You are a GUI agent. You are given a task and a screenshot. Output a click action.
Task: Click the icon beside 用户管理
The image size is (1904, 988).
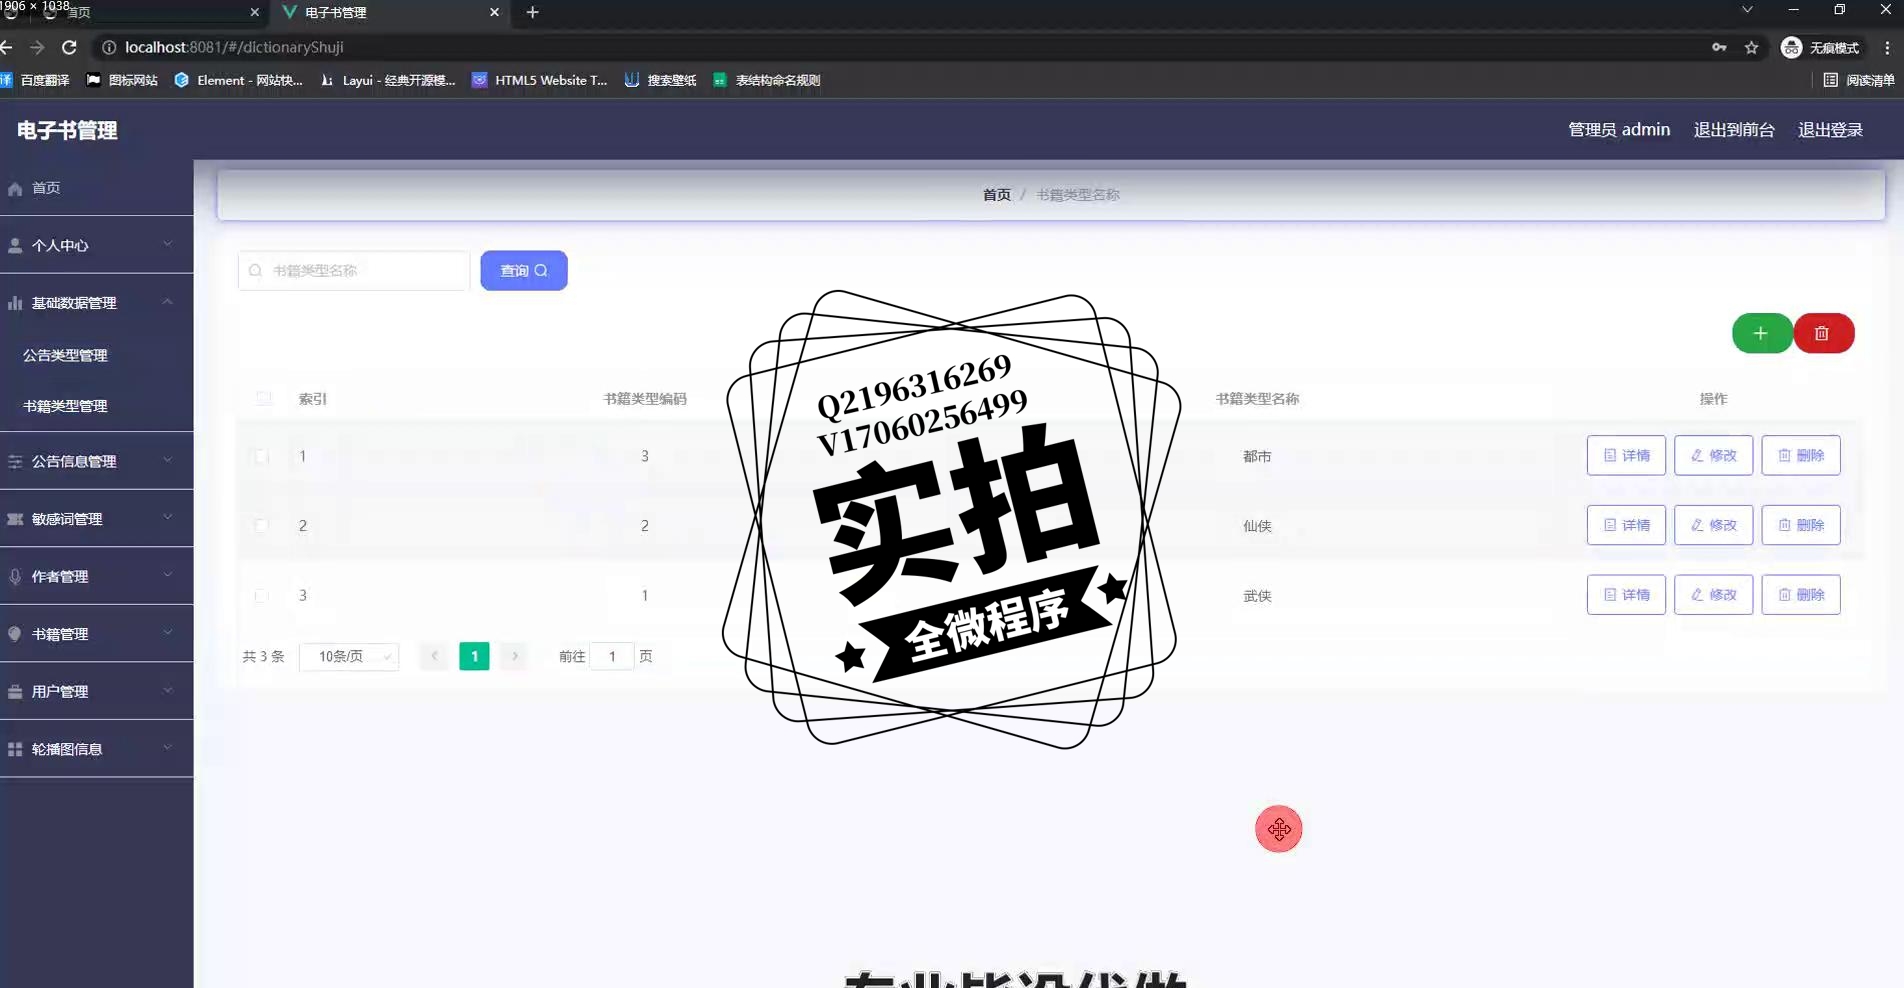(15, 691)
